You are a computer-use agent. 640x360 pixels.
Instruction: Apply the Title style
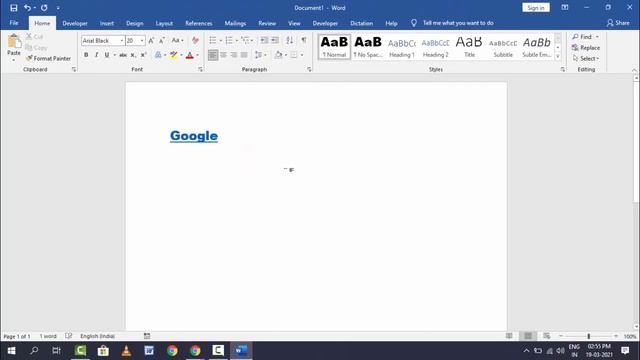pyautogui.click(x=469, y=47)
